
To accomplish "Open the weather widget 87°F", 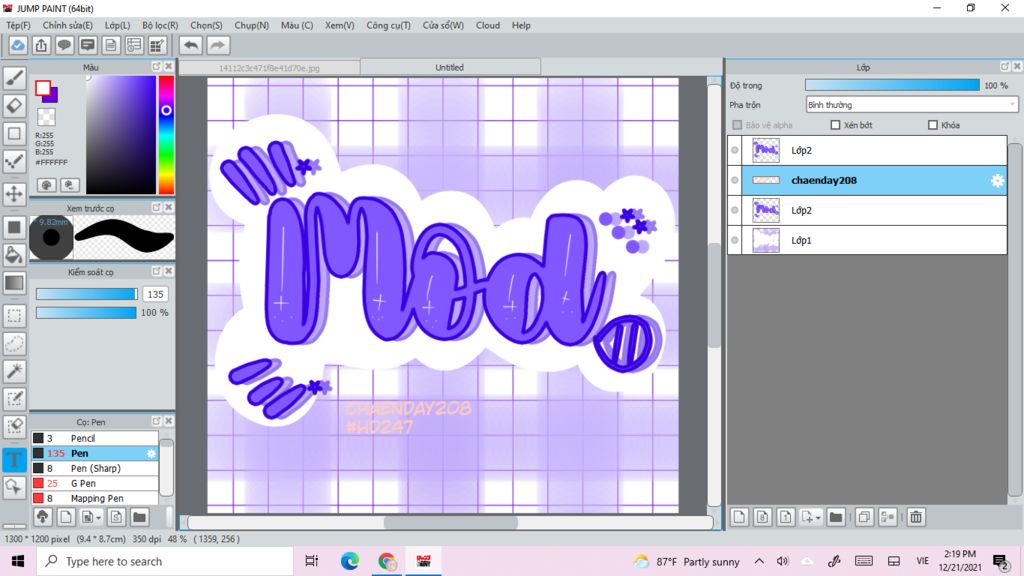I will pos(687,562).
